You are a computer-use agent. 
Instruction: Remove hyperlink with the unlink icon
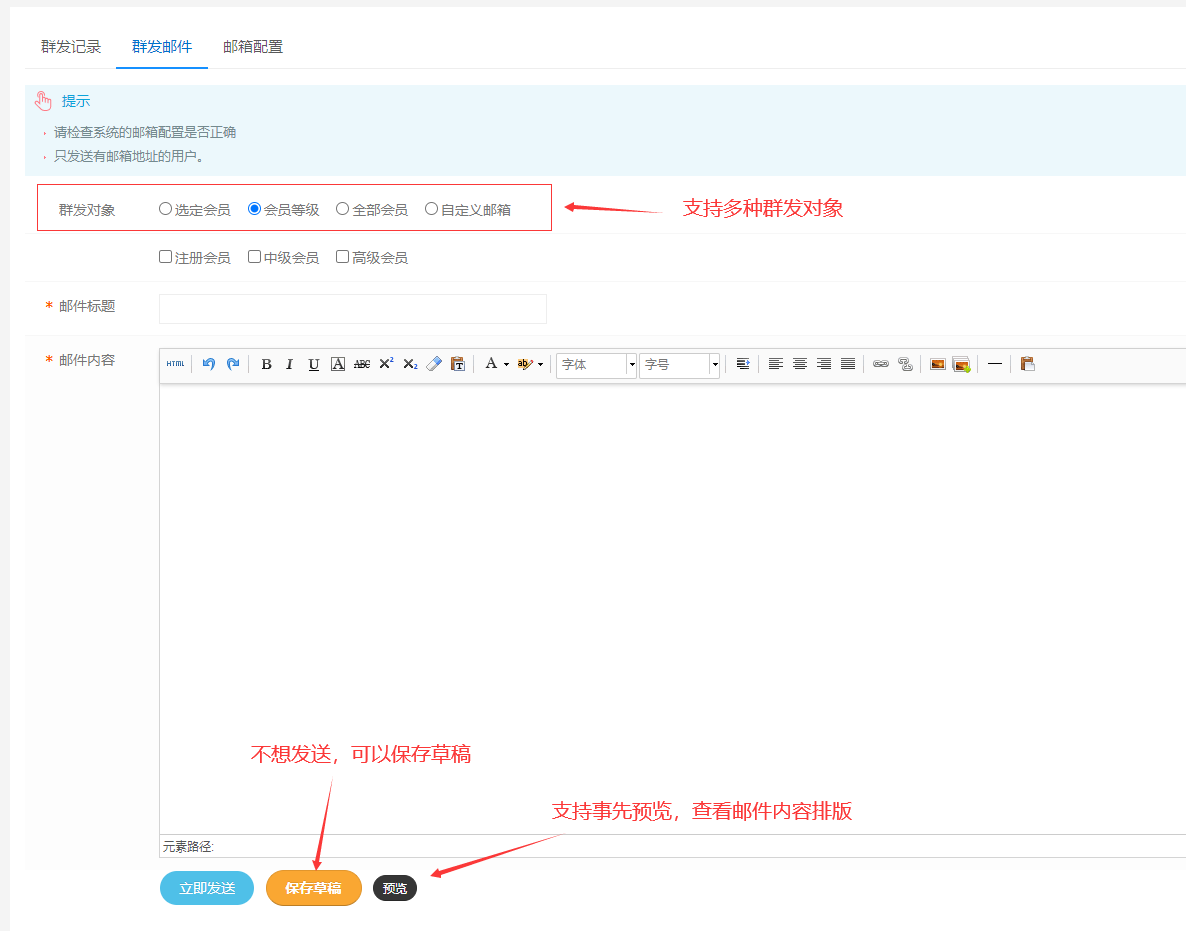(x=905, y=365)
